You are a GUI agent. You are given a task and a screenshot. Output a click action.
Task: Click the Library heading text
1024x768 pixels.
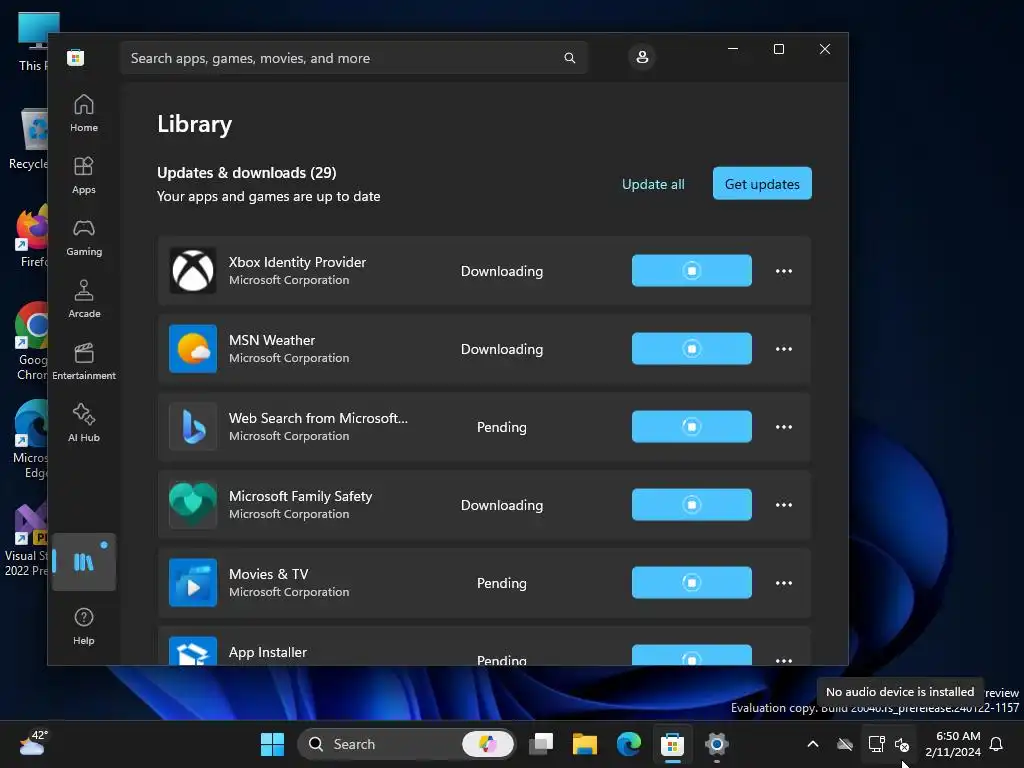pyautogui.click(x=195, y=124)
